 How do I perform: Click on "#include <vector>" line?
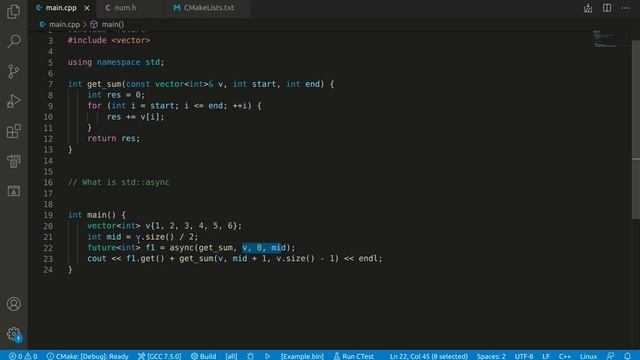coord(109,40)
